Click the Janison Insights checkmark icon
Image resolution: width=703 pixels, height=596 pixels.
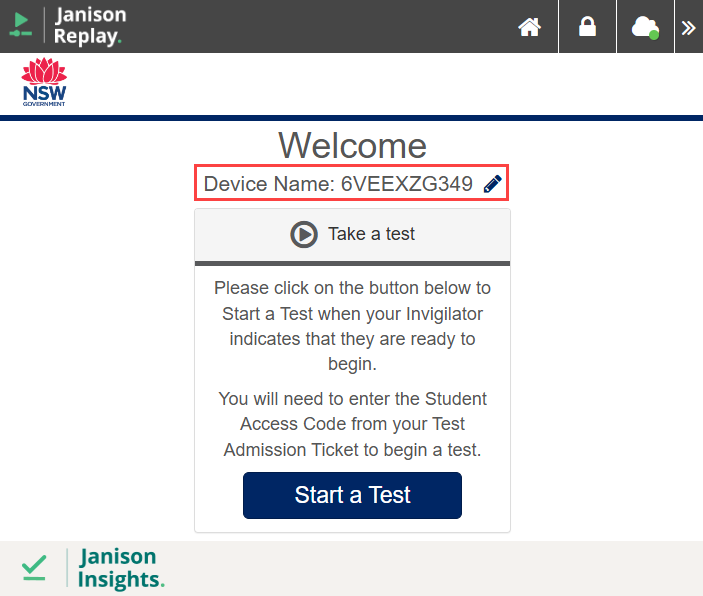(34, 567)
